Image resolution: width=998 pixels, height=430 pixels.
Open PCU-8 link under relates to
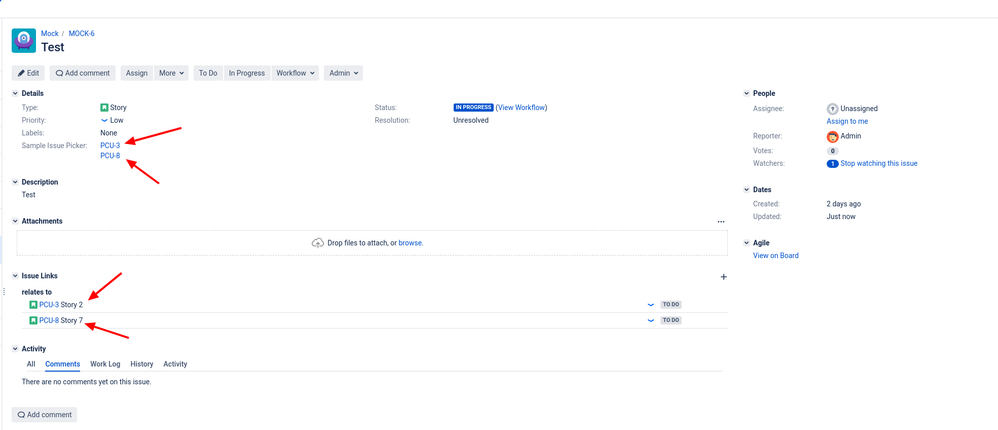coord(49,320)
